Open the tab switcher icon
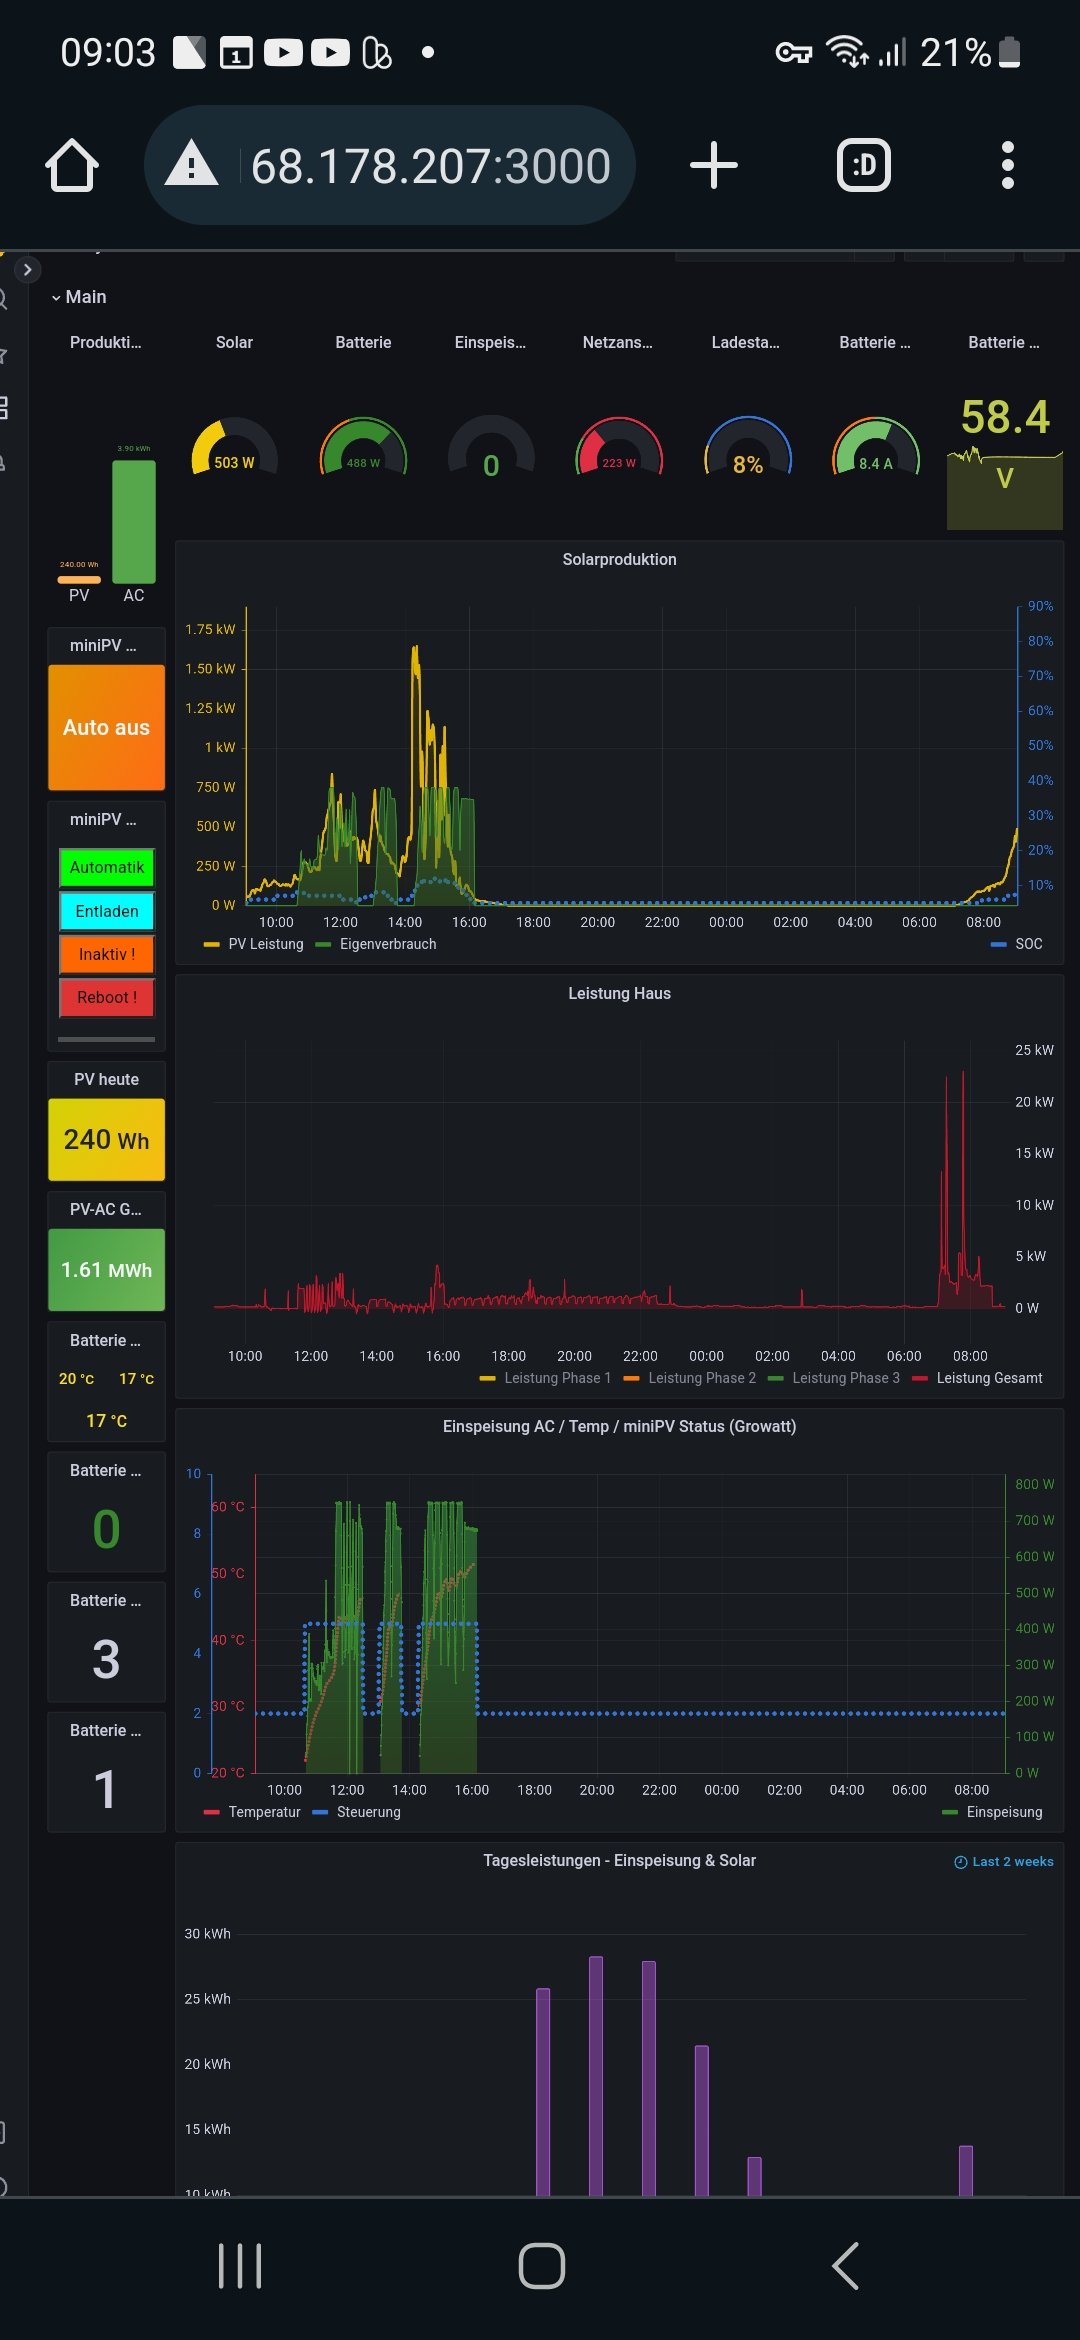The width and height of the screenshot is (1080, 2340). [863, 165]
